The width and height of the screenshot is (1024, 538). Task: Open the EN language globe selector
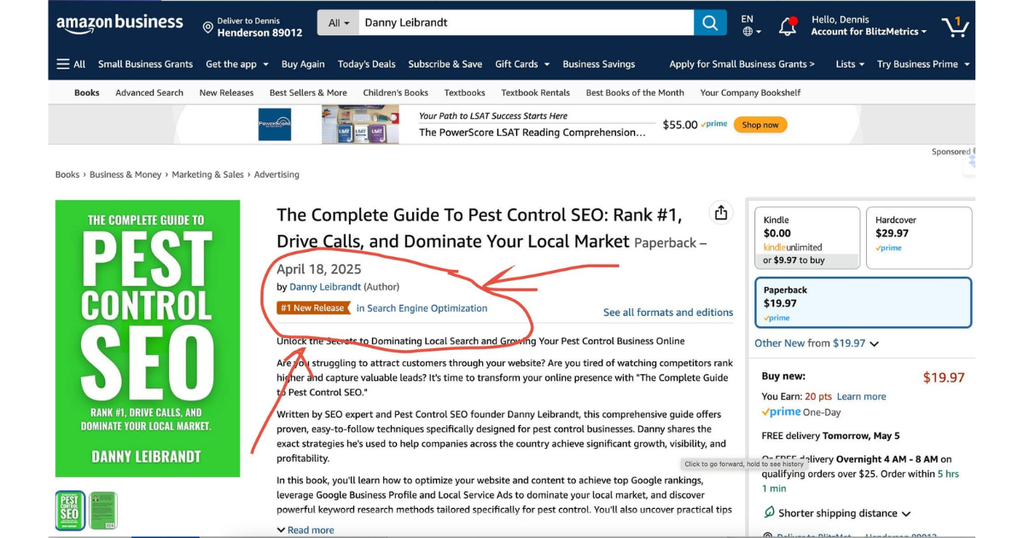751,25
